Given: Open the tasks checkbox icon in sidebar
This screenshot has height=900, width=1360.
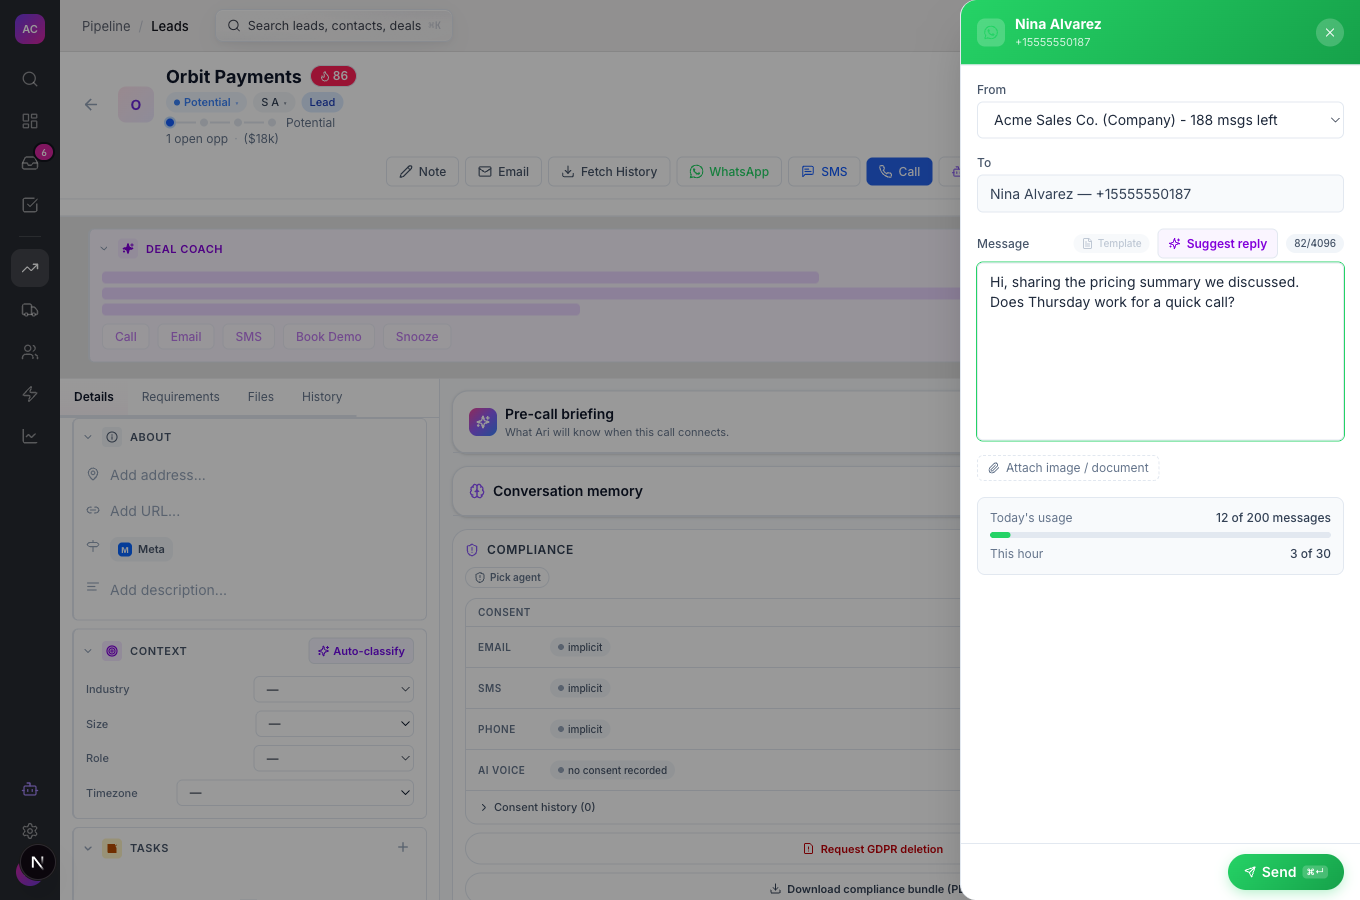Looking at the screenshot, I should [x=30, y=205].
